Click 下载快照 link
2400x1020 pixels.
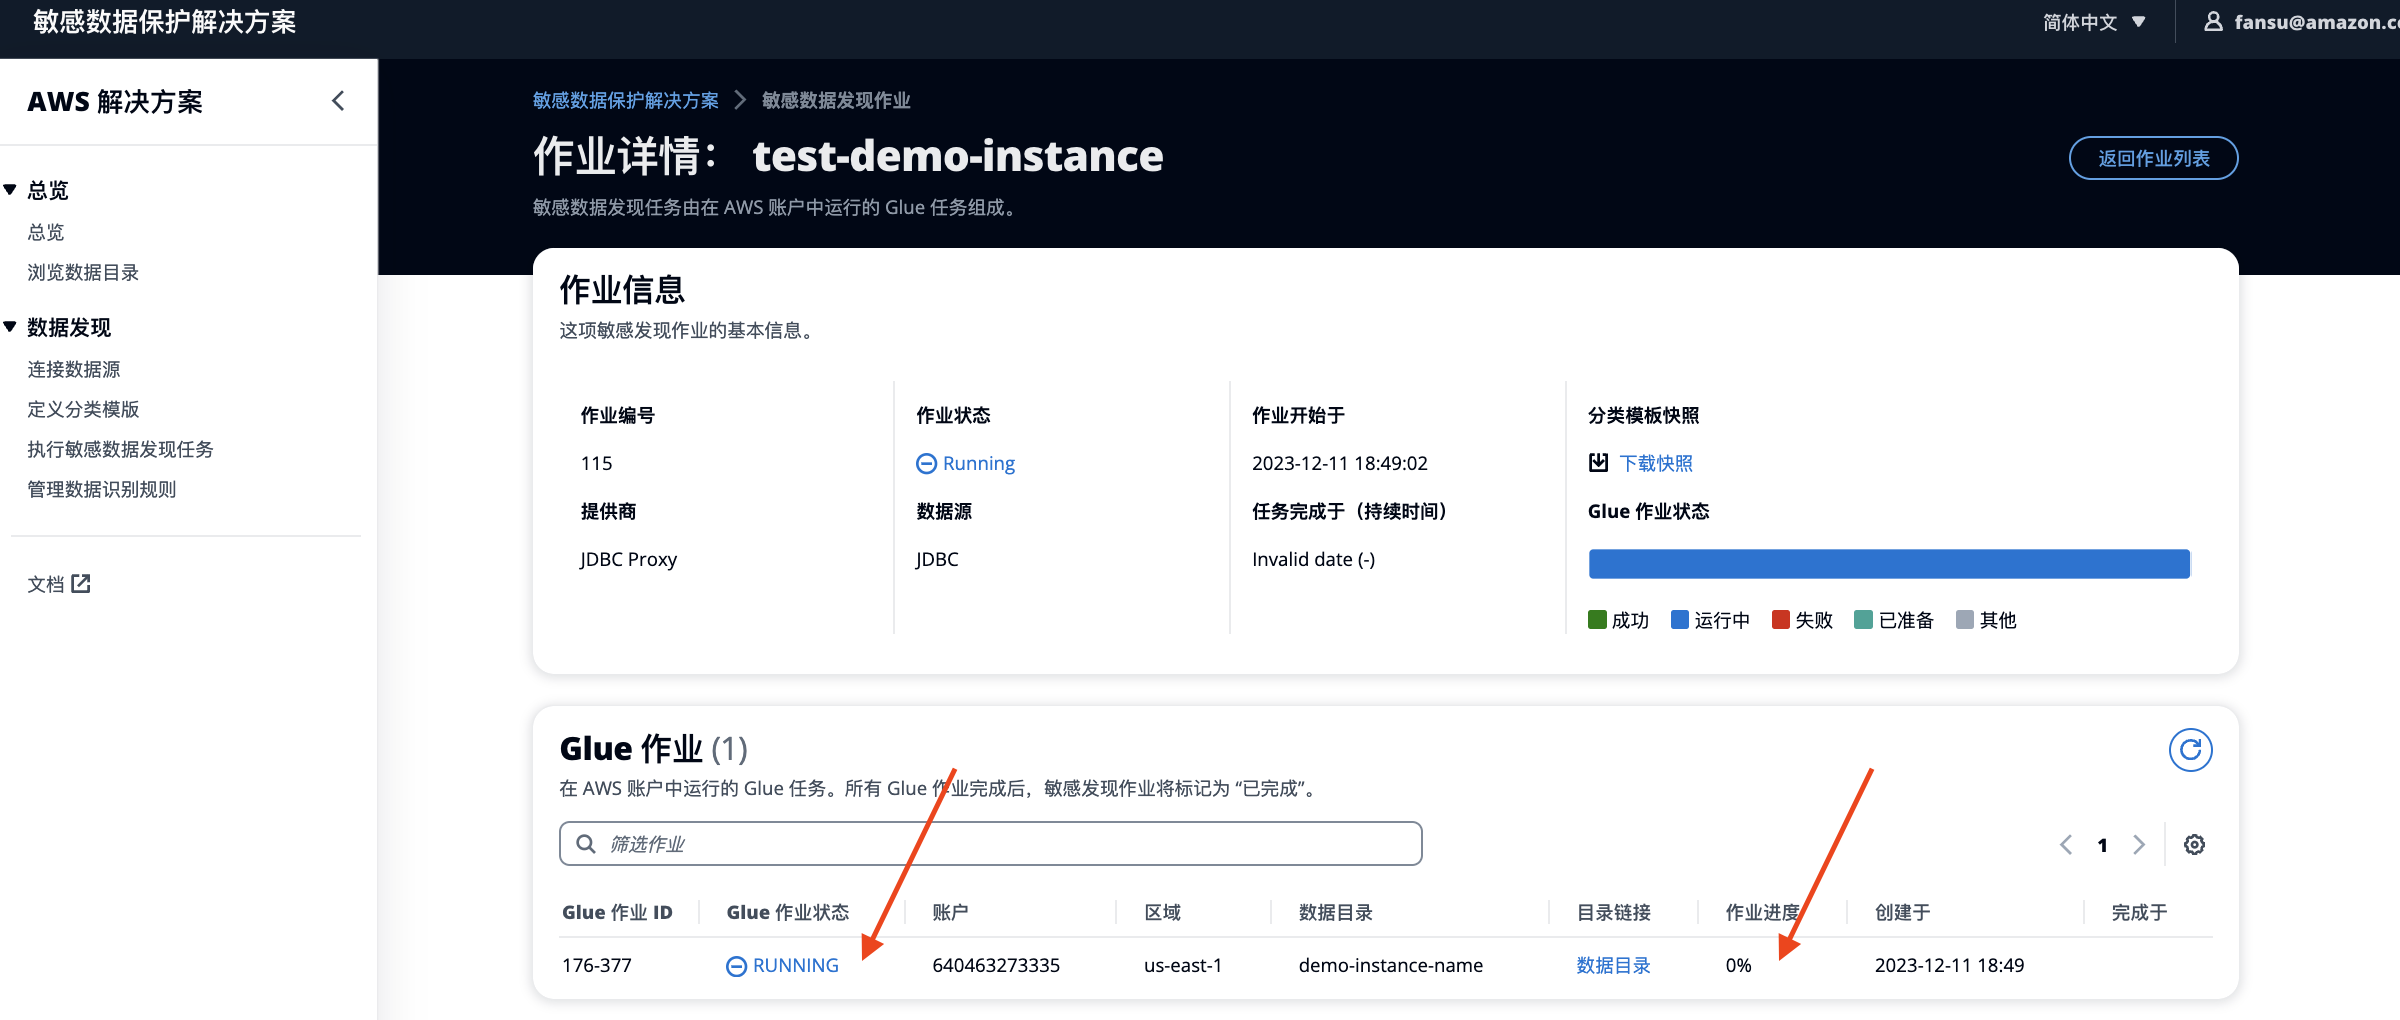1656,463
